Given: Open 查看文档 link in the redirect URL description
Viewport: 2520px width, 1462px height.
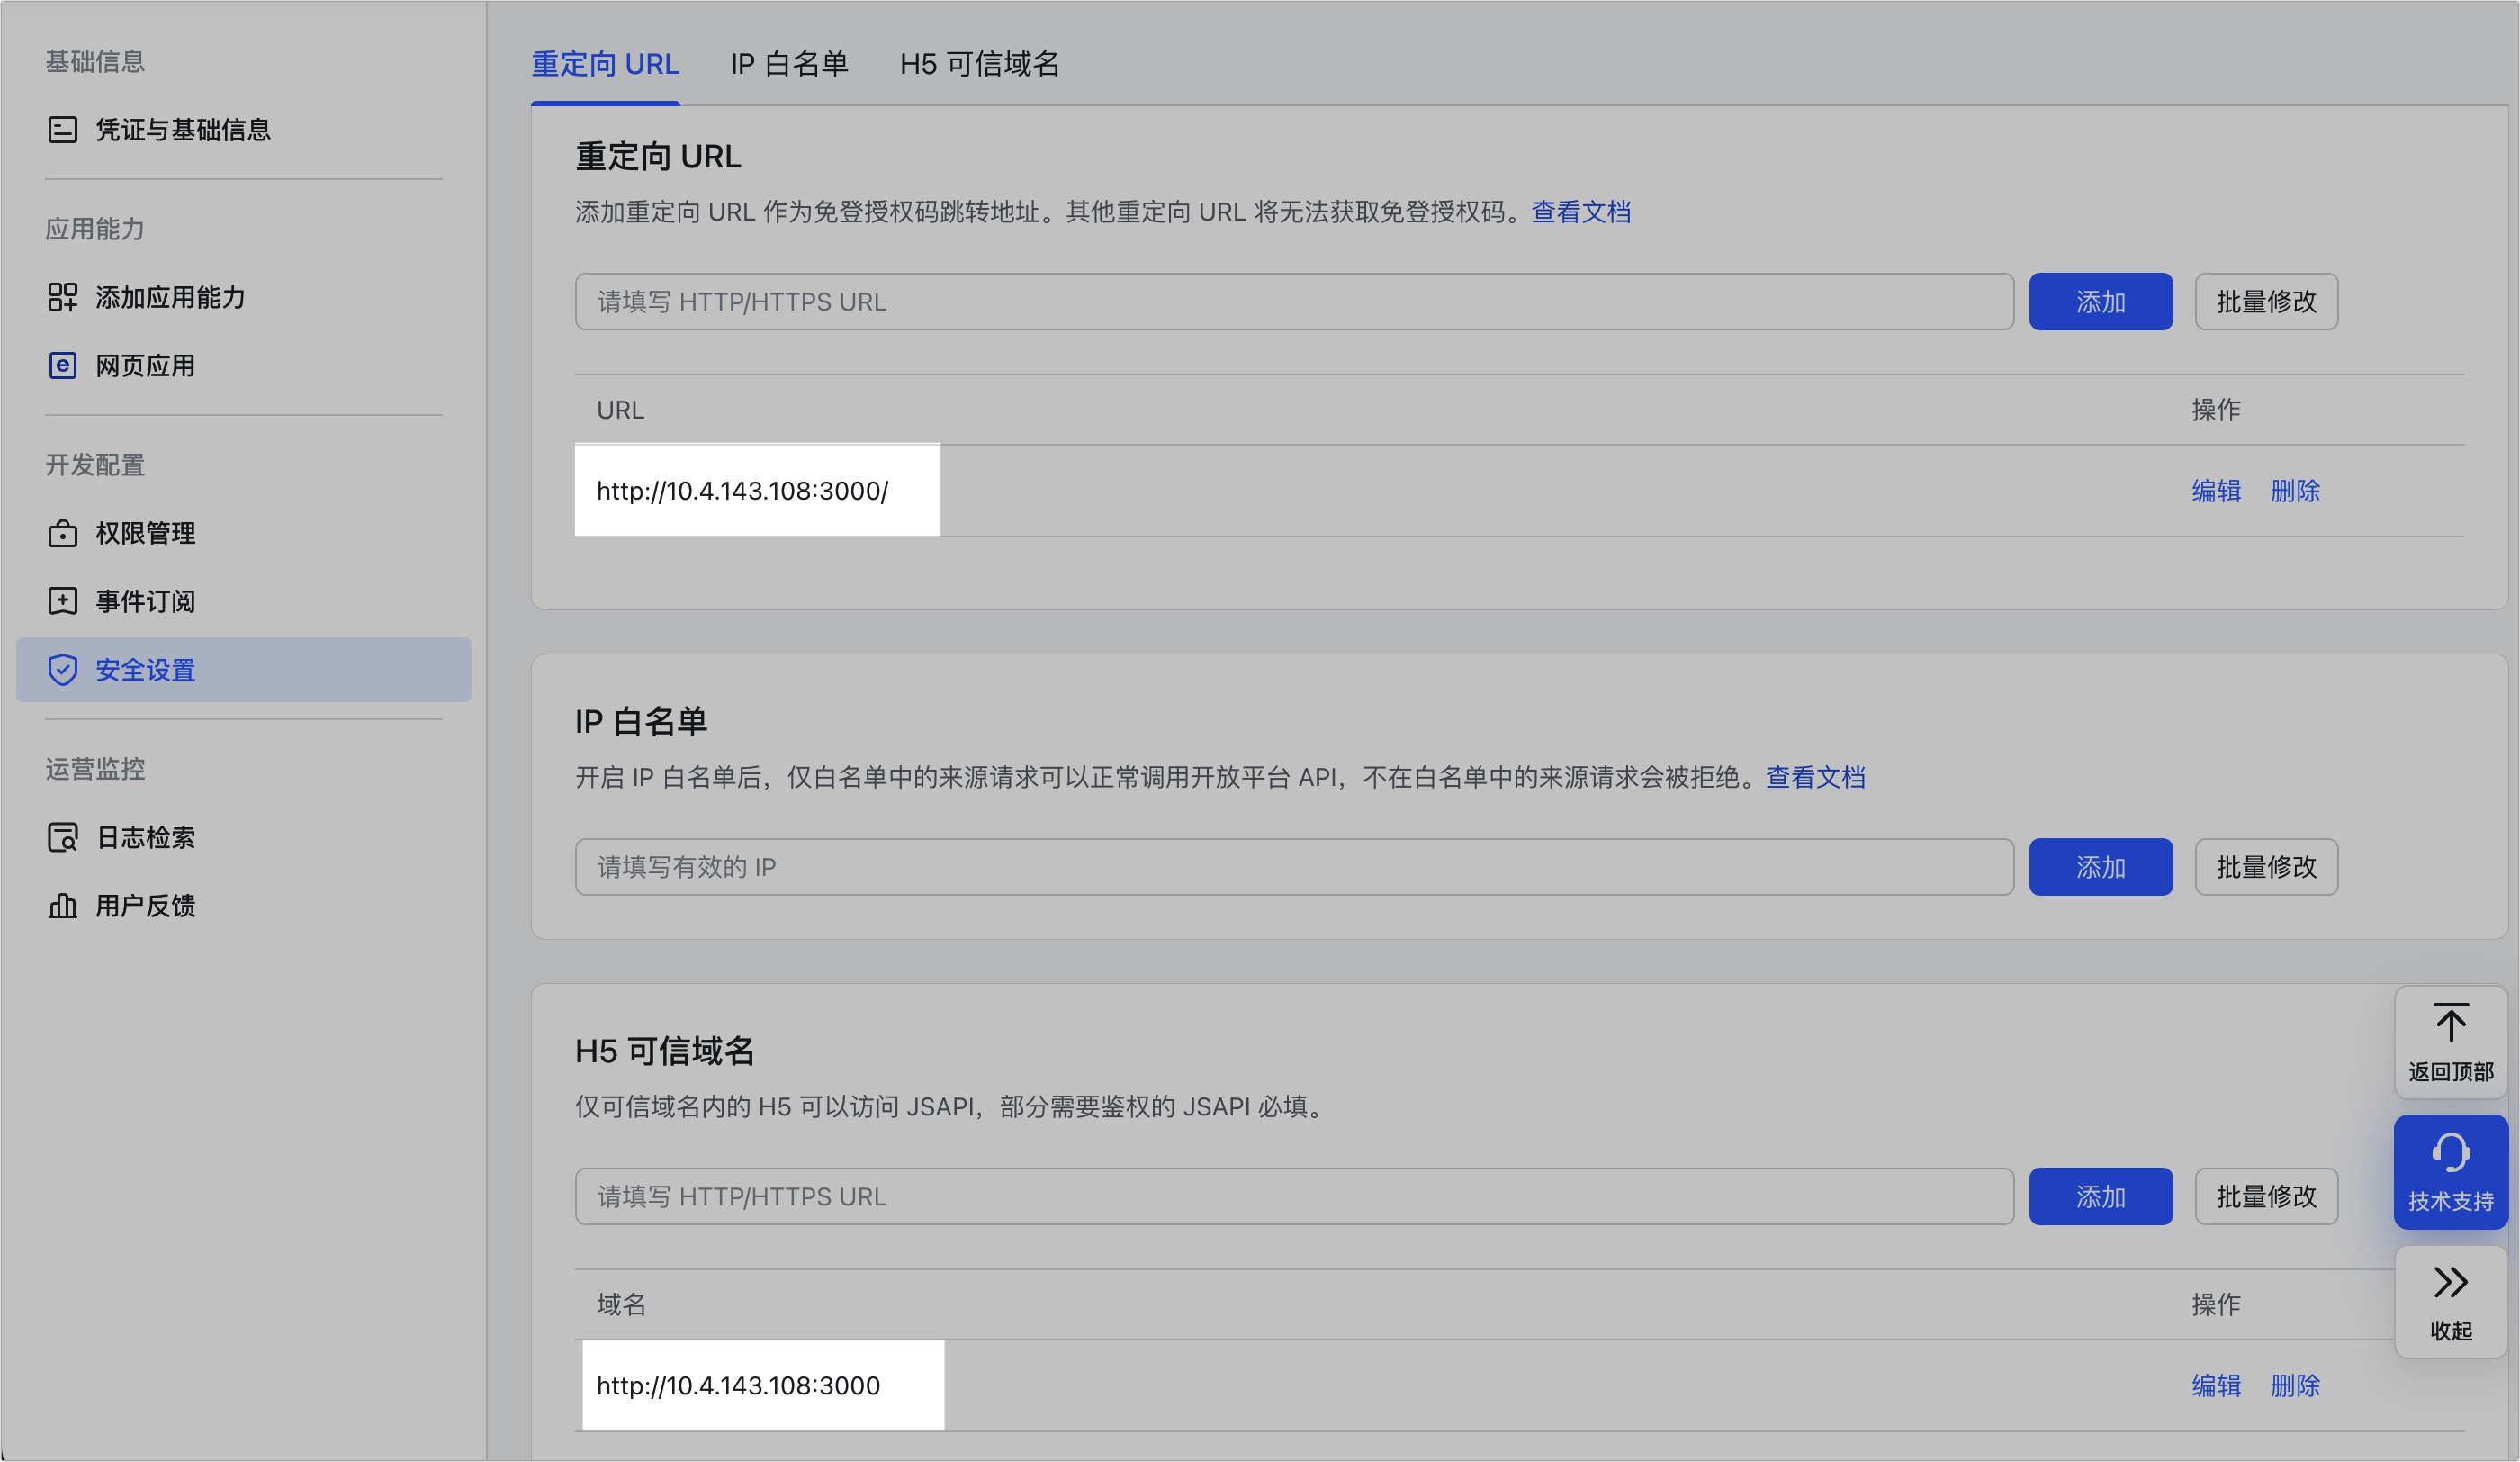Looking at the screenshot, I should click(1580, 212).
